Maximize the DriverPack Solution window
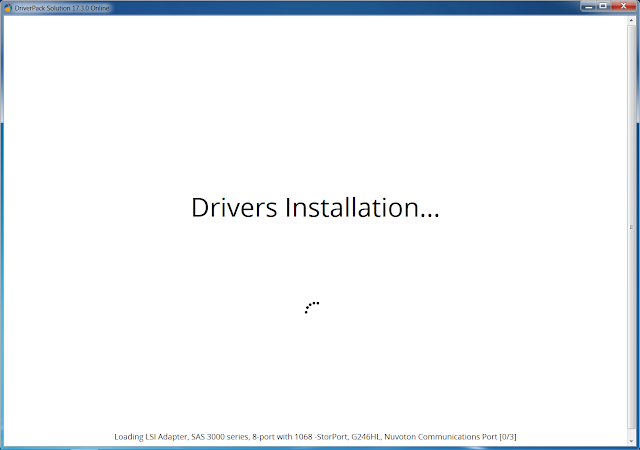 click(603, 6)
